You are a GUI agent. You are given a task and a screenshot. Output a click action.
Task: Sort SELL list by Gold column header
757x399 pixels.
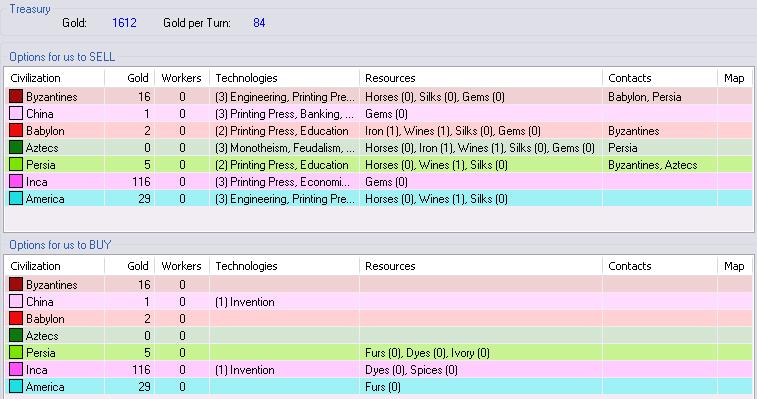click(x=129, y=78)
